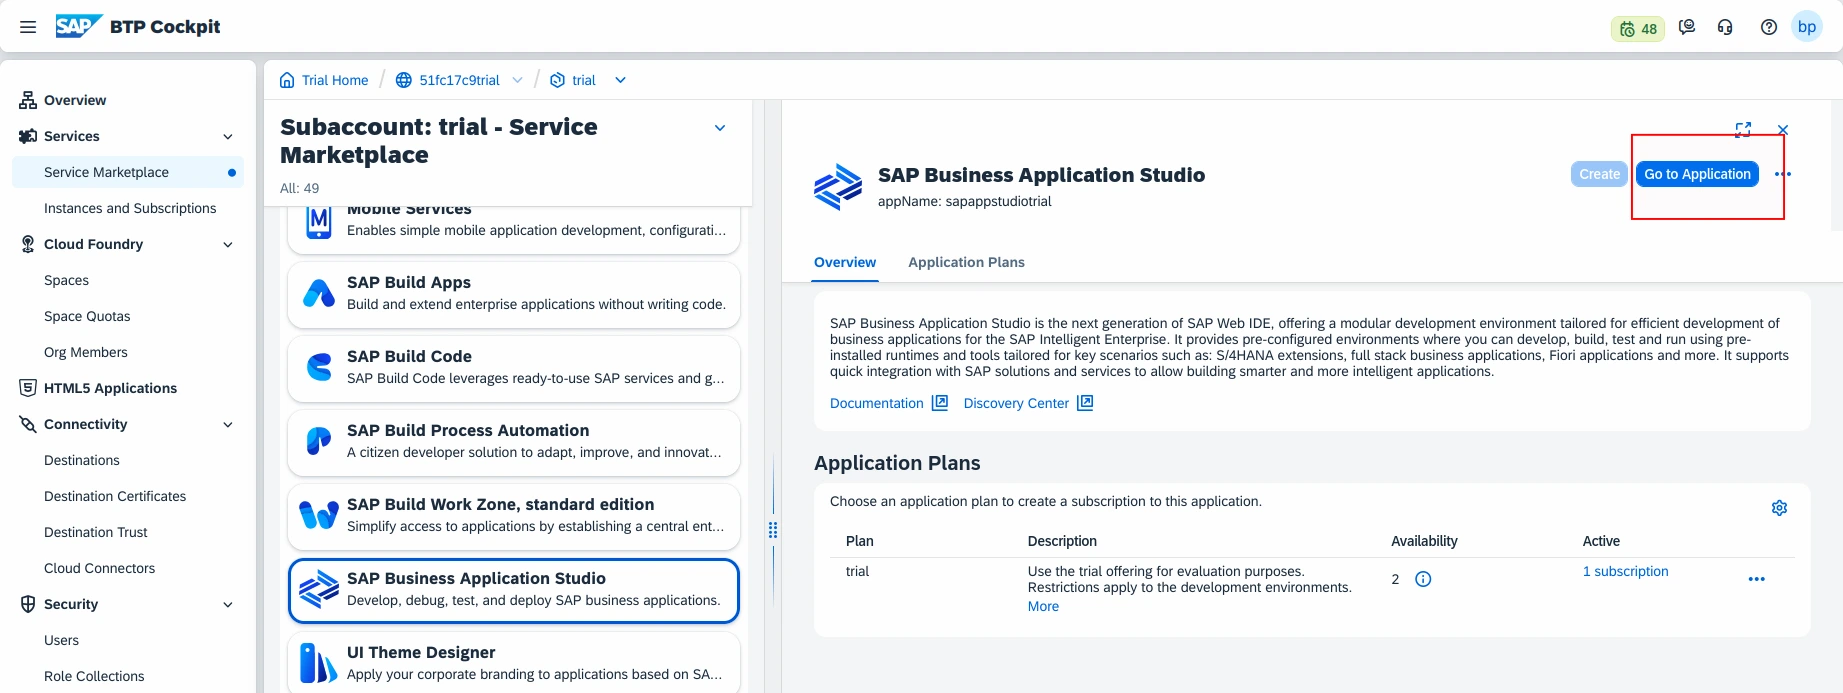Open the Documentation link

click(x=877, y=403)
